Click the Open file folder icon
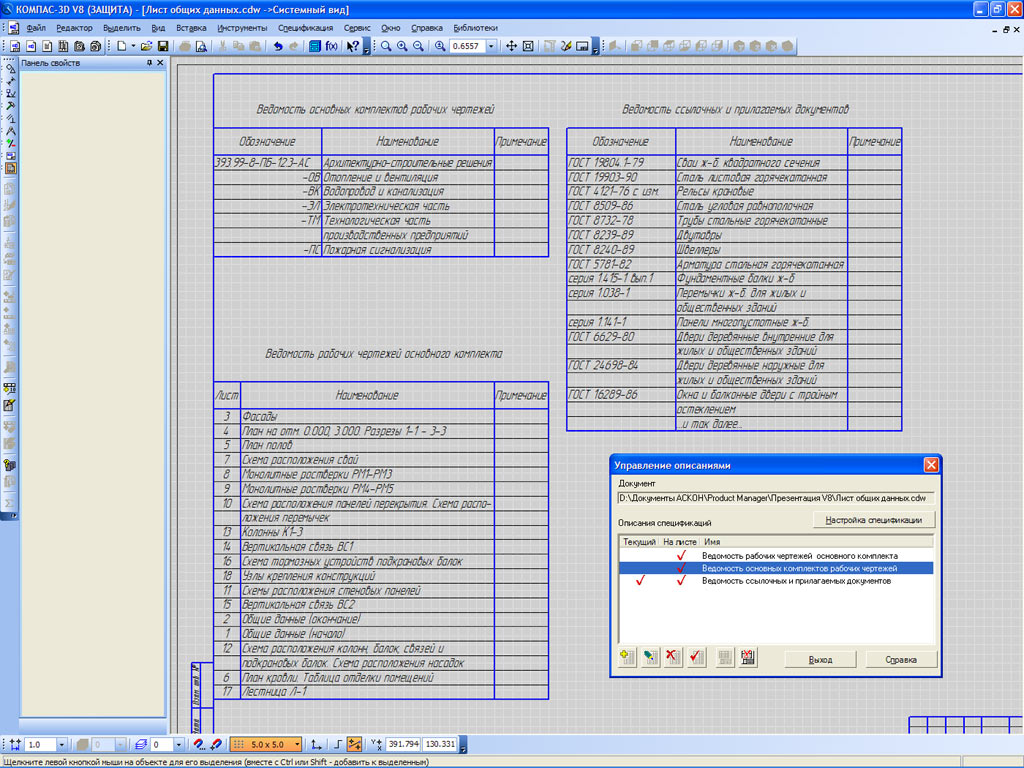 pyautogui.click(x=146, y=46)
